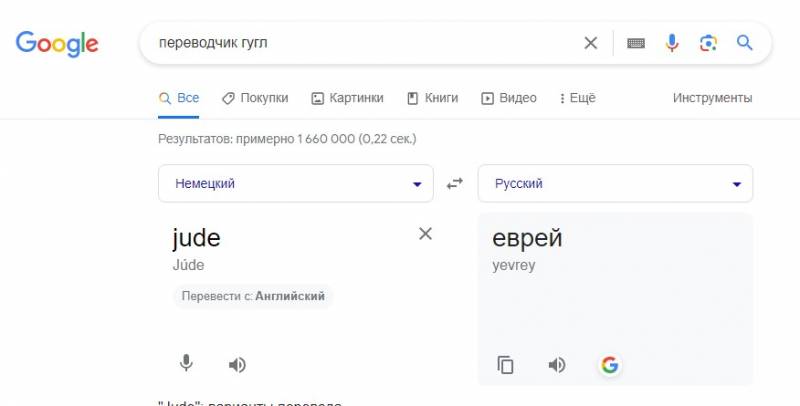Open the on-screen keyboard icon

tap(636, 43)
